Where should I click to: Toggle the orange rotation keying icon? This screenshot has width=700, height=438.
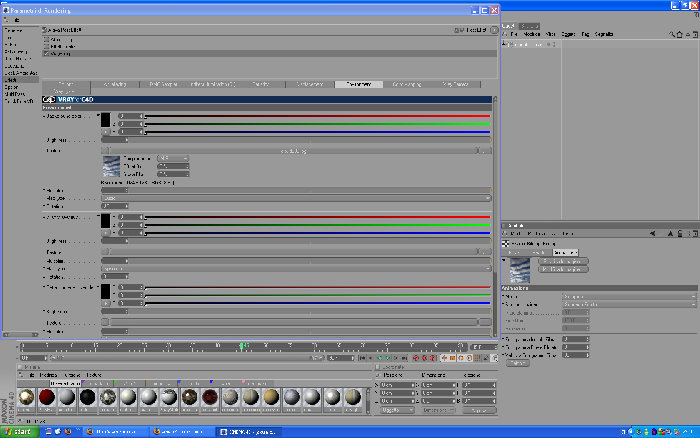(461, 358)
